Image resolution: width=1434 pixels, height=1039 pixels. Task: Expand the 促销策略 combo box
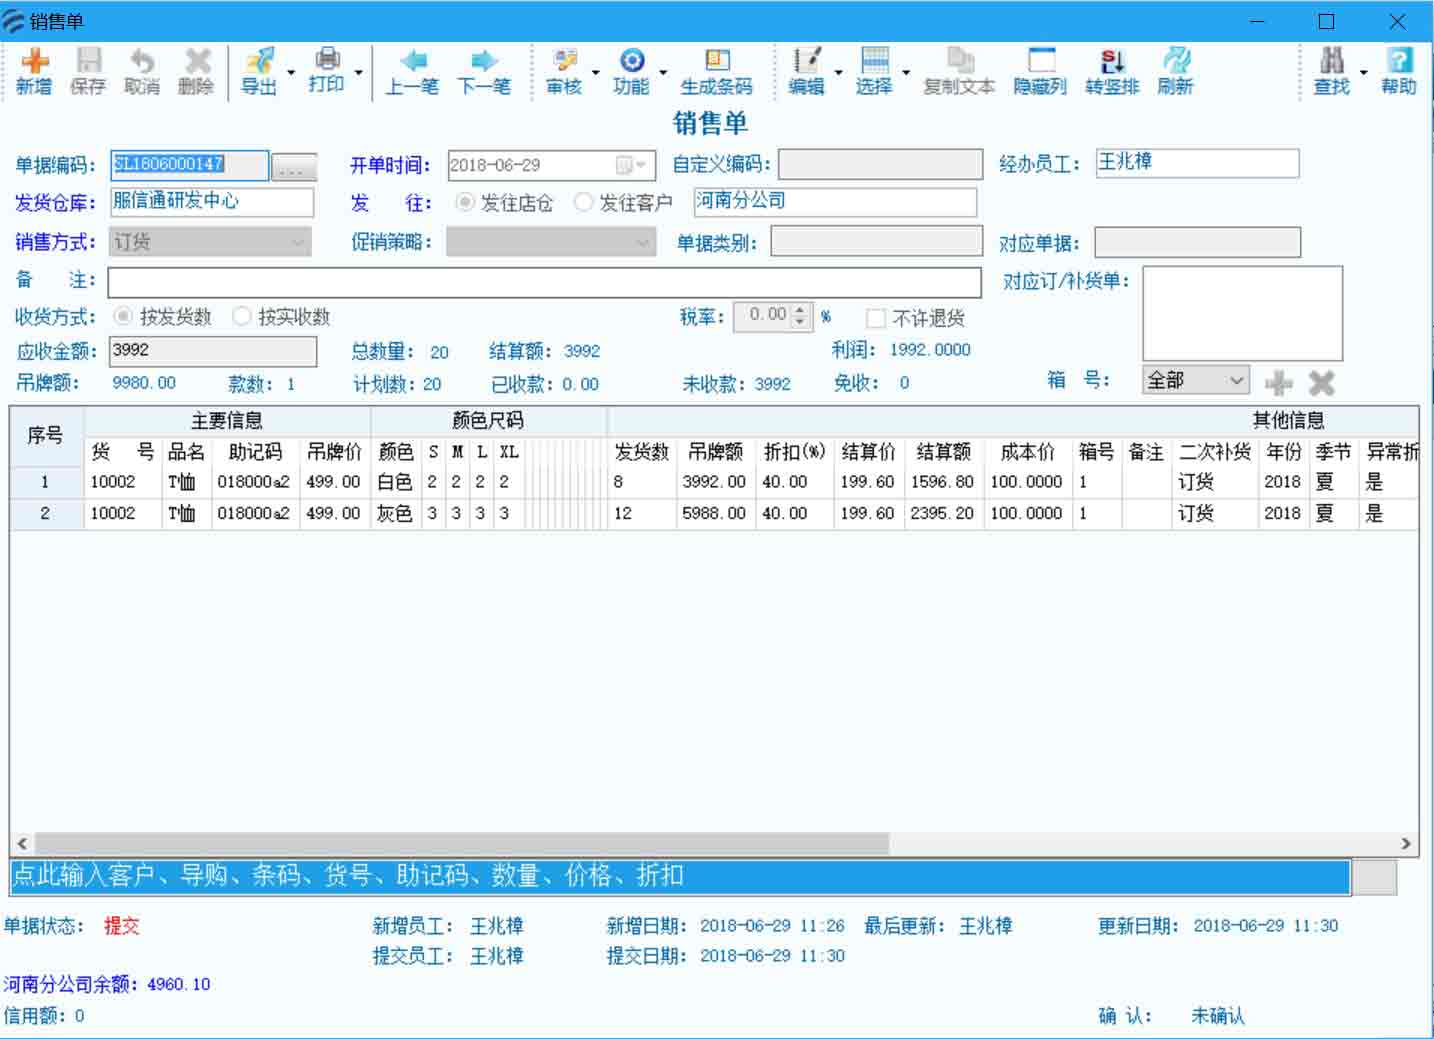642,242
